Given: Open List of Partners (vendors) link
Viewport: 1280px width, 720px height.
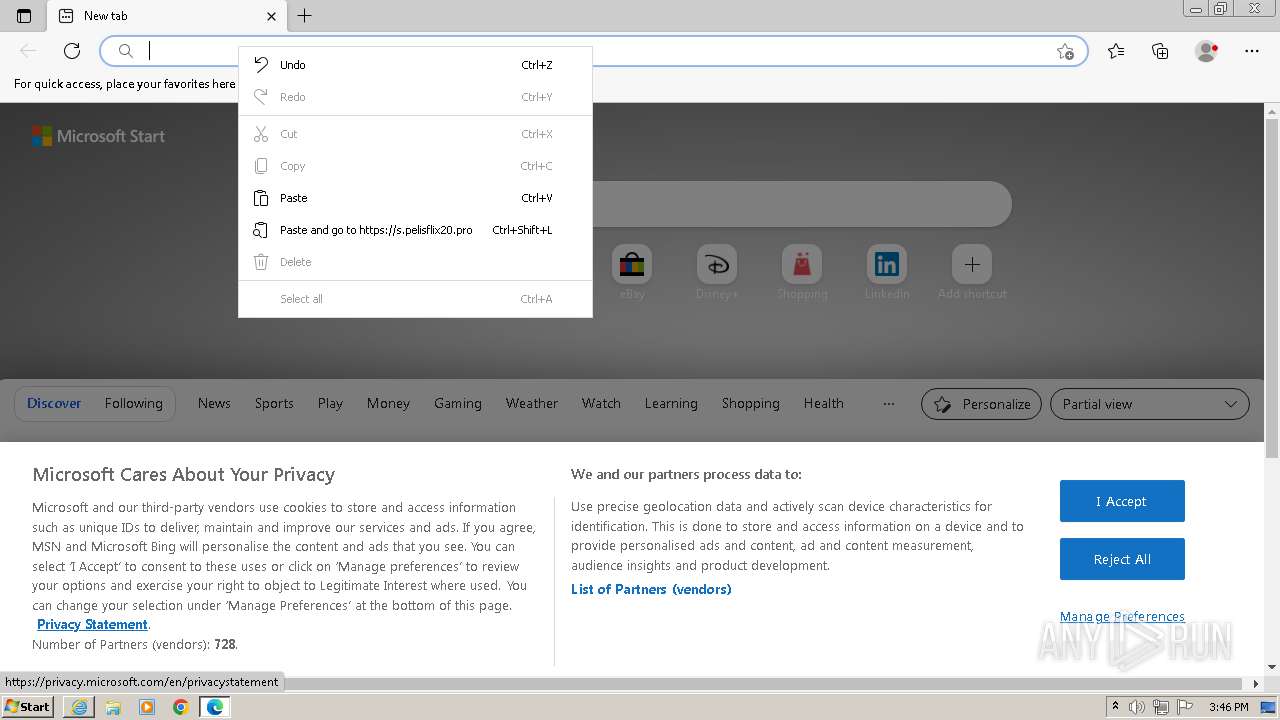Looking at the screenshot, I should point(651,589).
